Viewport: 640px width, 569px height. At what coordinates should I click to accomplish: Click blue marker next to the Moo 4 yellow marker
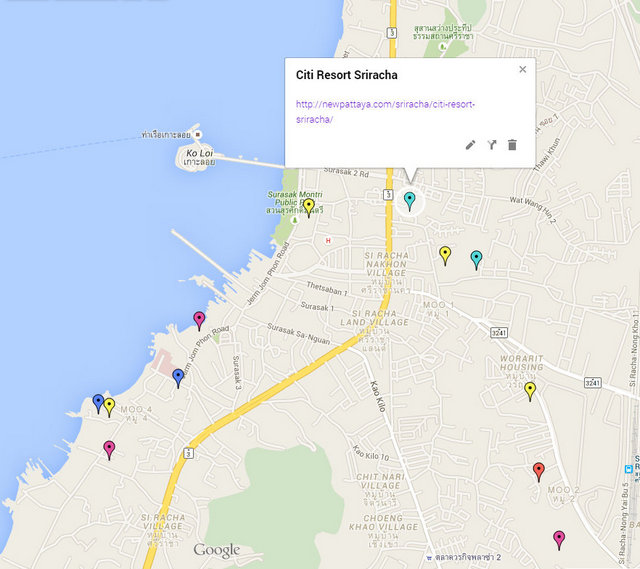[x=98, y=404]
